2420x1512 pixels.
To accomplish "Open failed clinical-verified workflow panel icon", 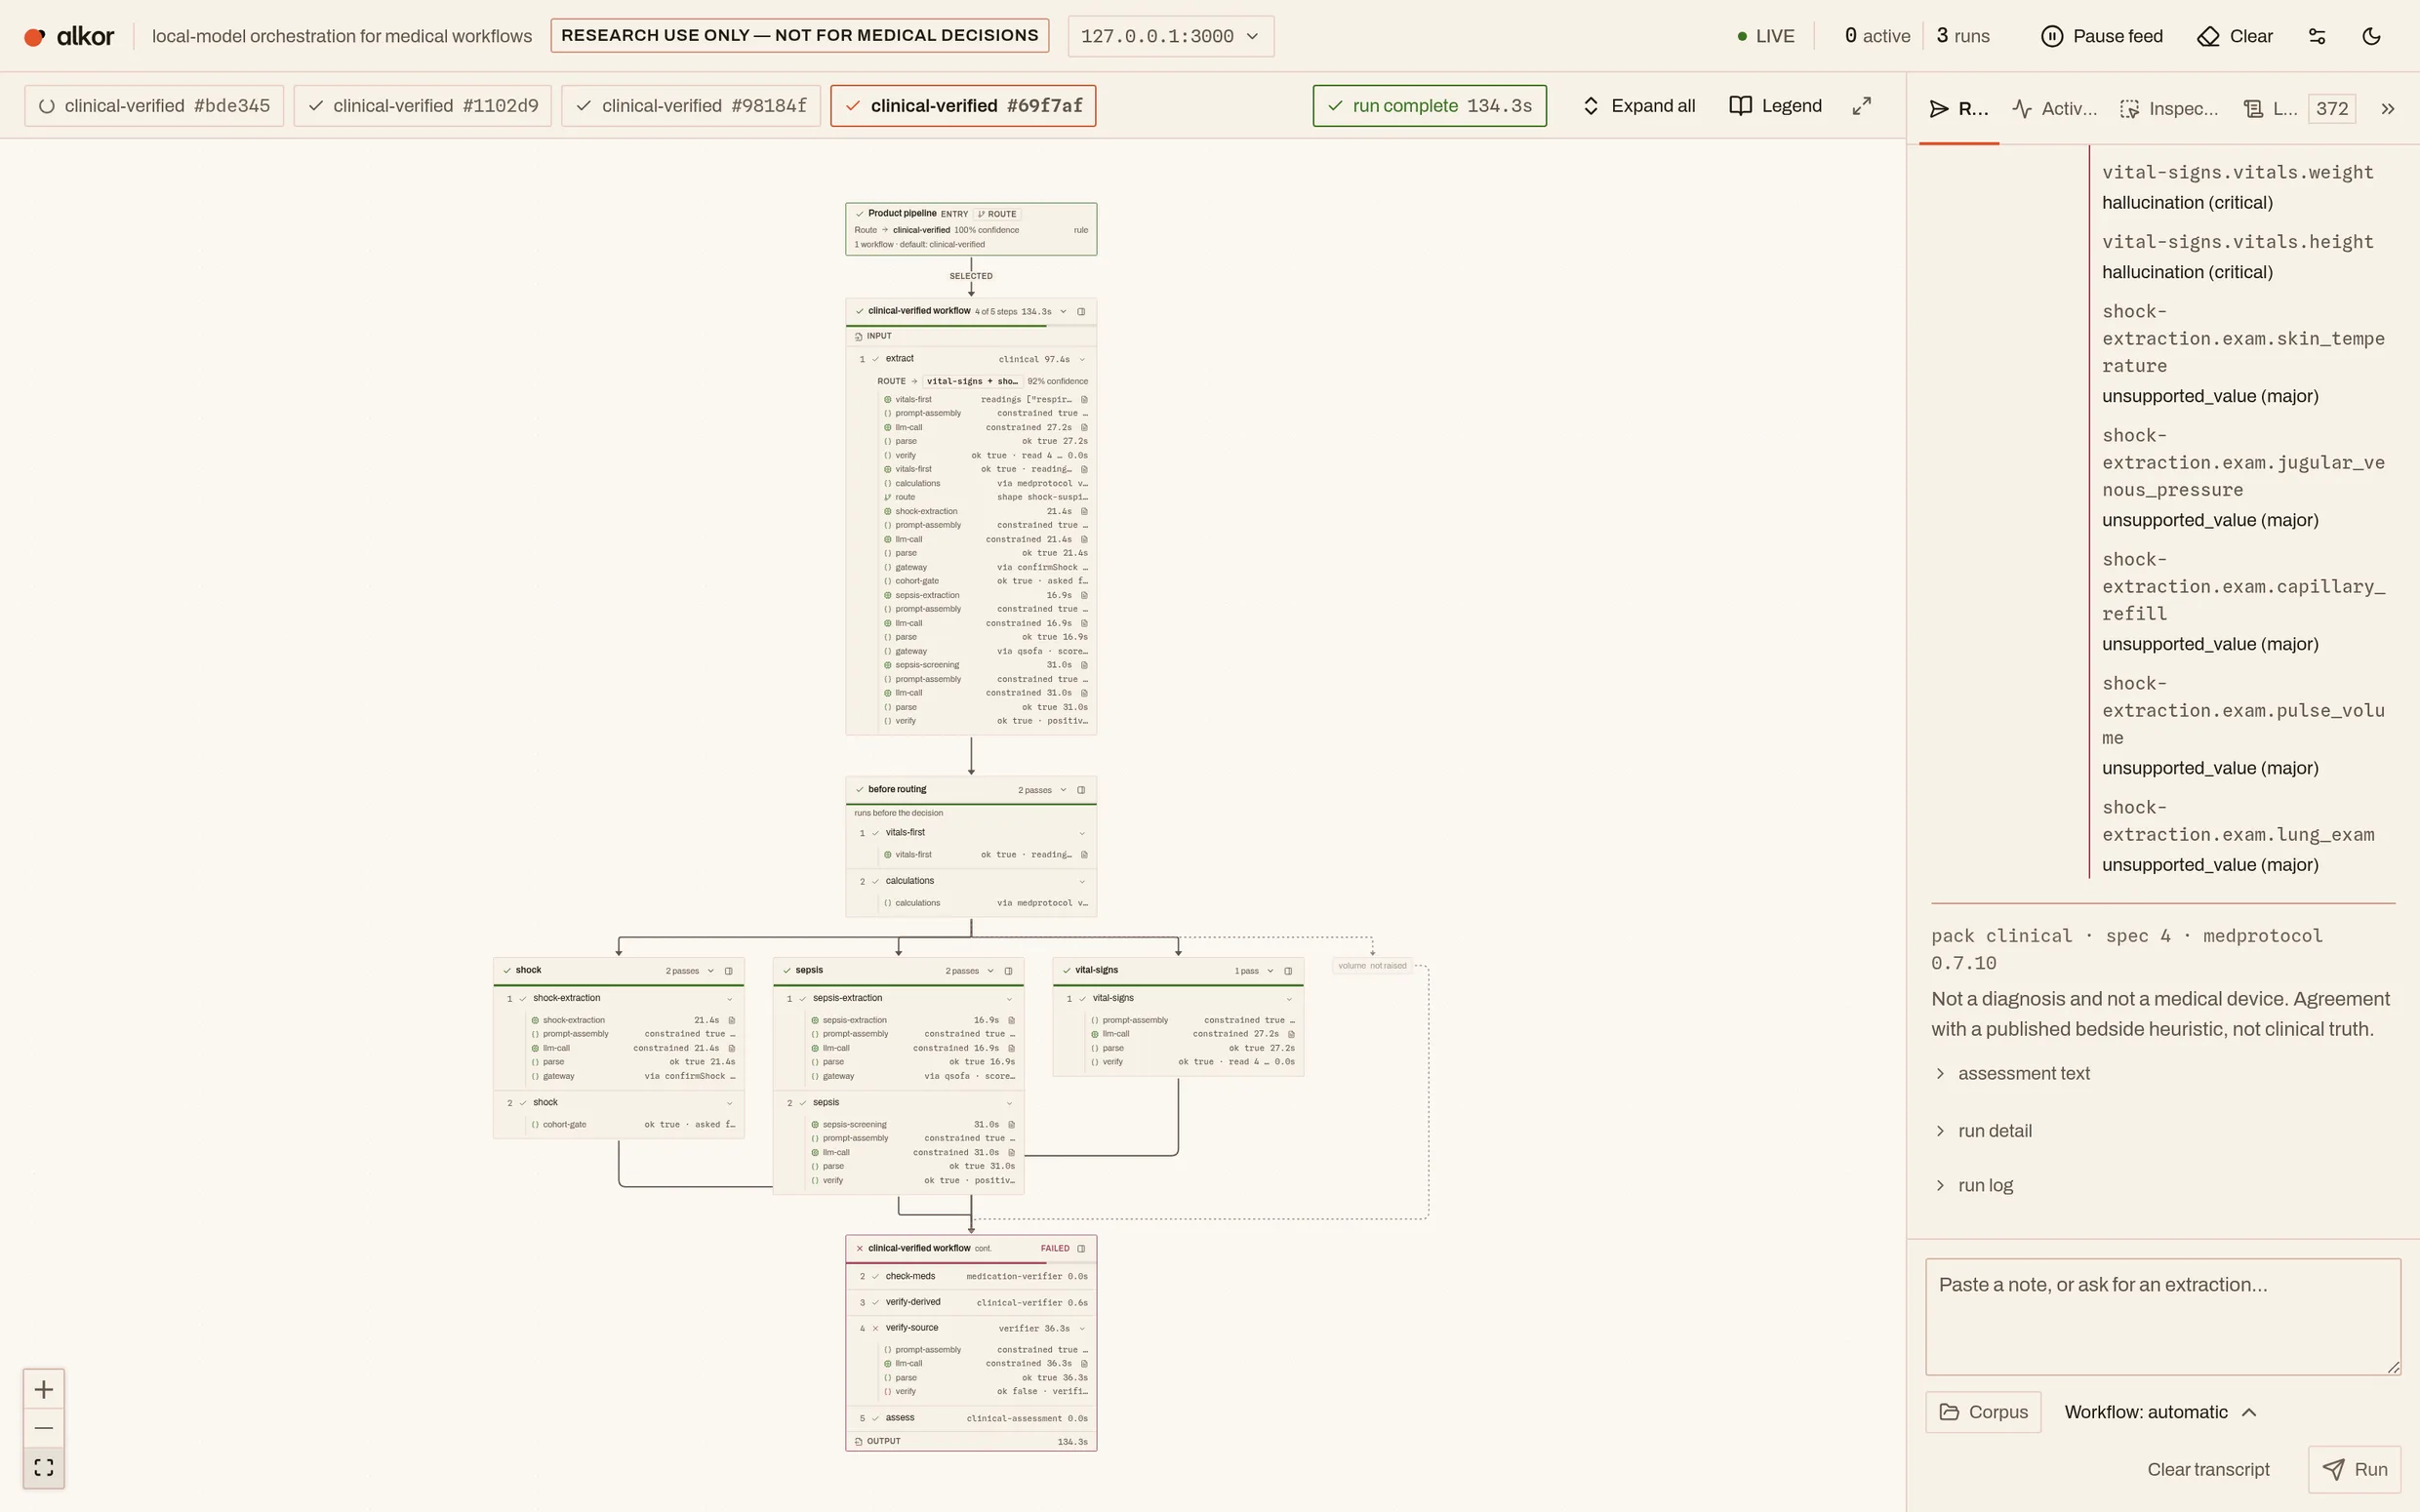I will [x=1081, y=1249].
